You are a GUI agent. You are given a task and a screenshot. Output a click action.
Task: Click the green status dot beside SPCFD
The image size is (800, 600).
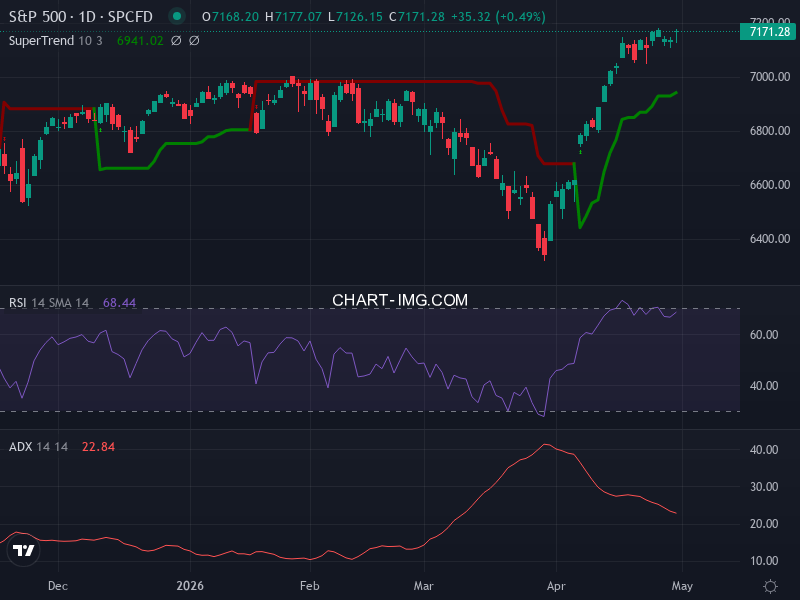[x=177, y=15]
